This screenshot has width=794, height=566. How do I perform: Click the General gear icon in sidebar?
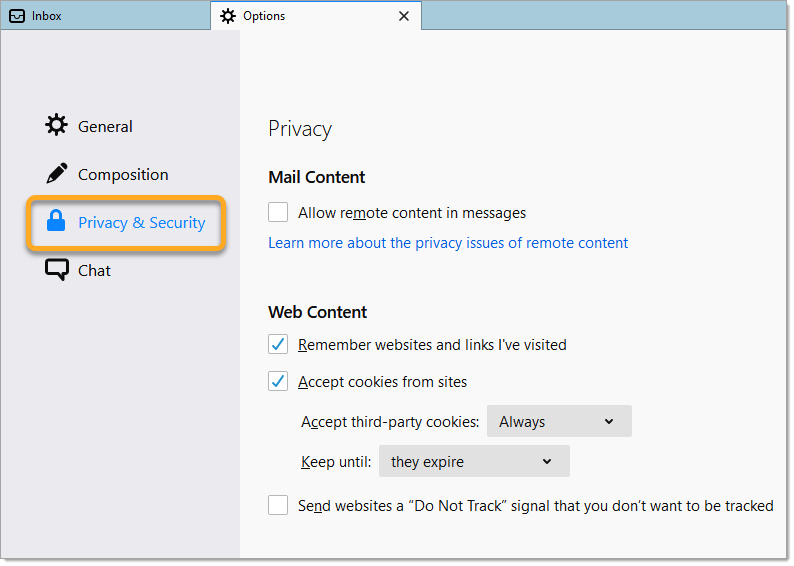click(56, 126)
